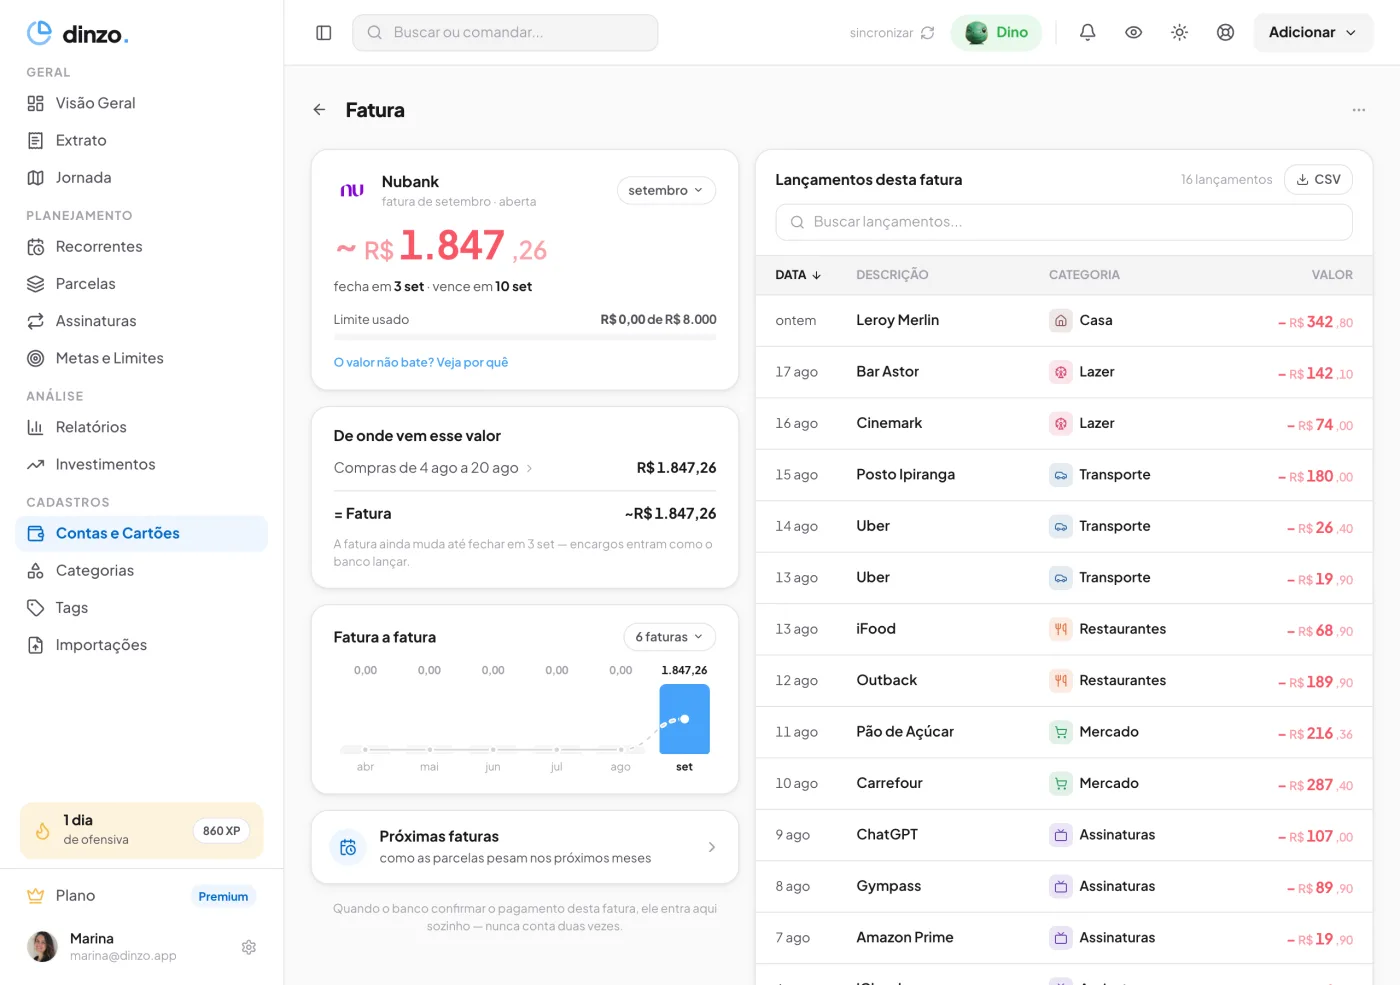
Task: Open the 6 faturas dropdown
Action: [x=669, y=637]
